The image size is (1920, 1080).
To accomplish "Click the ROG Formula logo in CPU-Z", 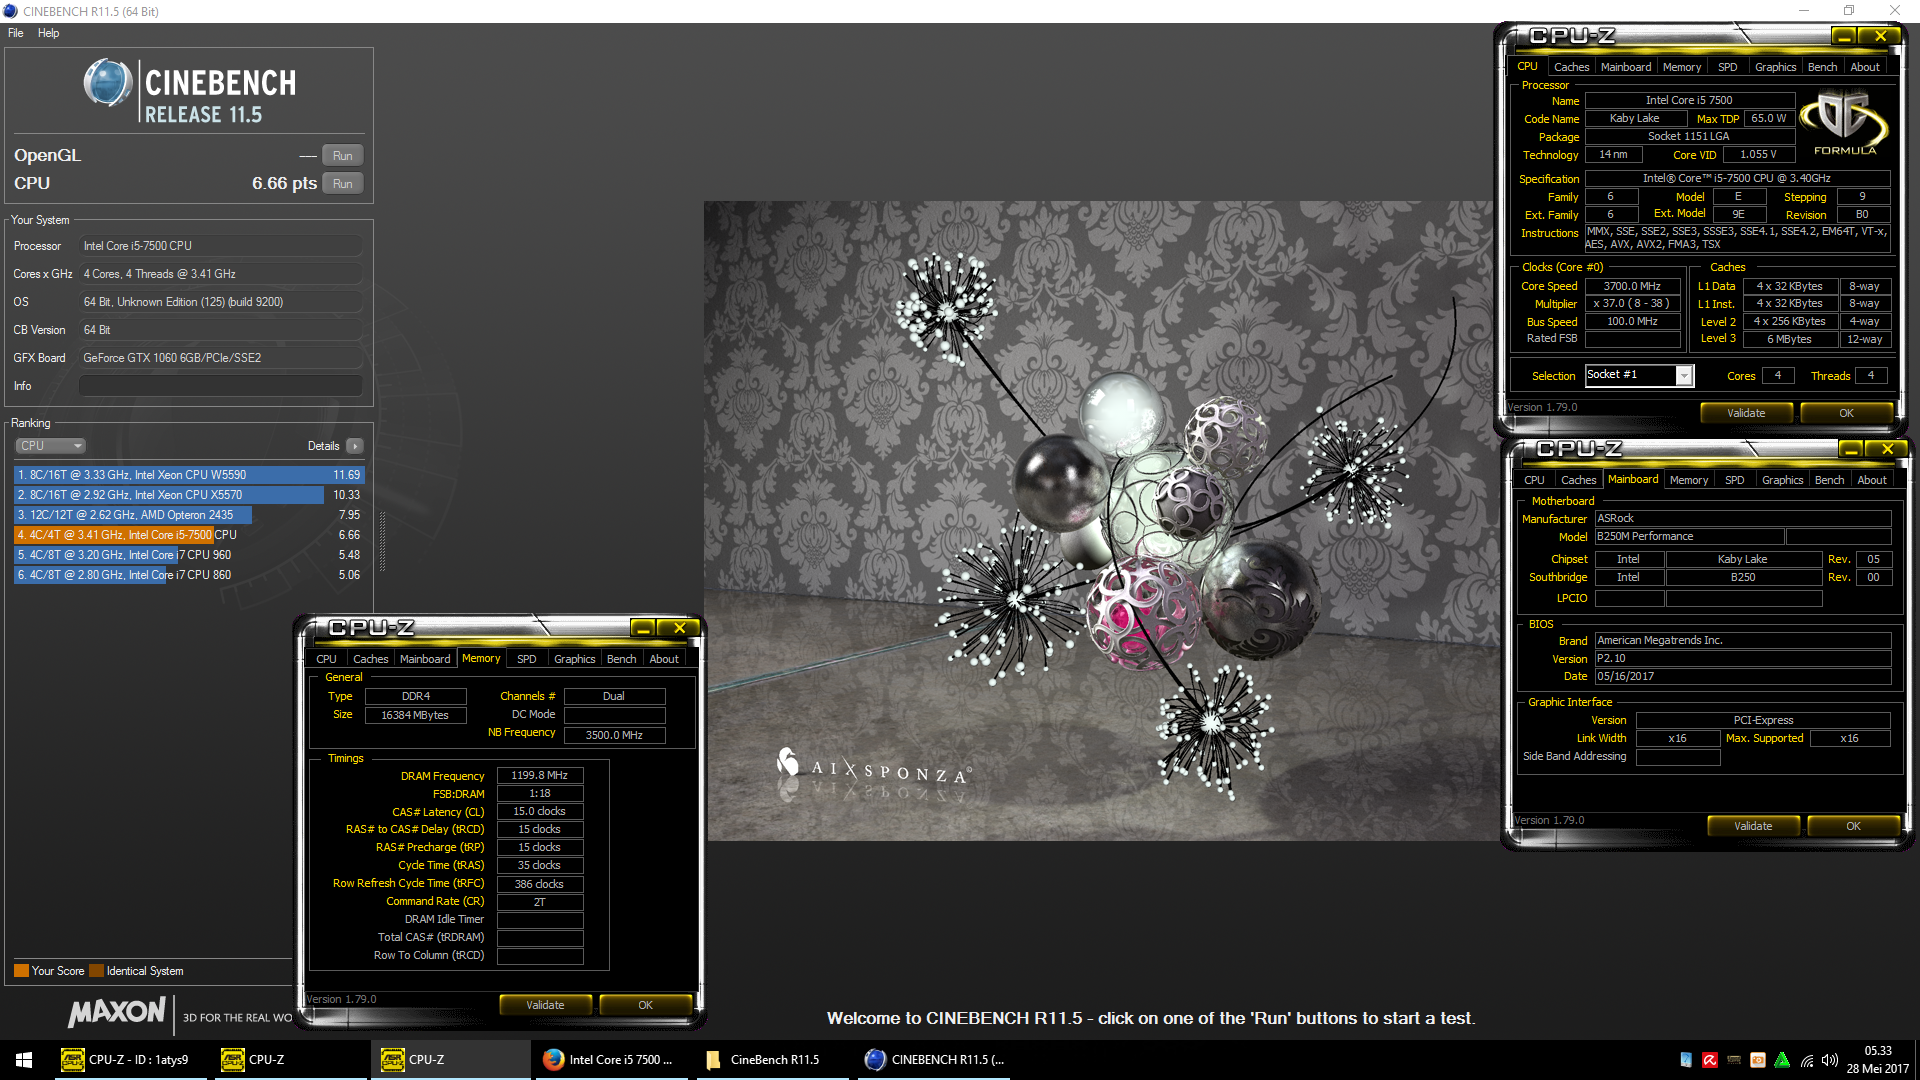I will (x=1844, y=124).
